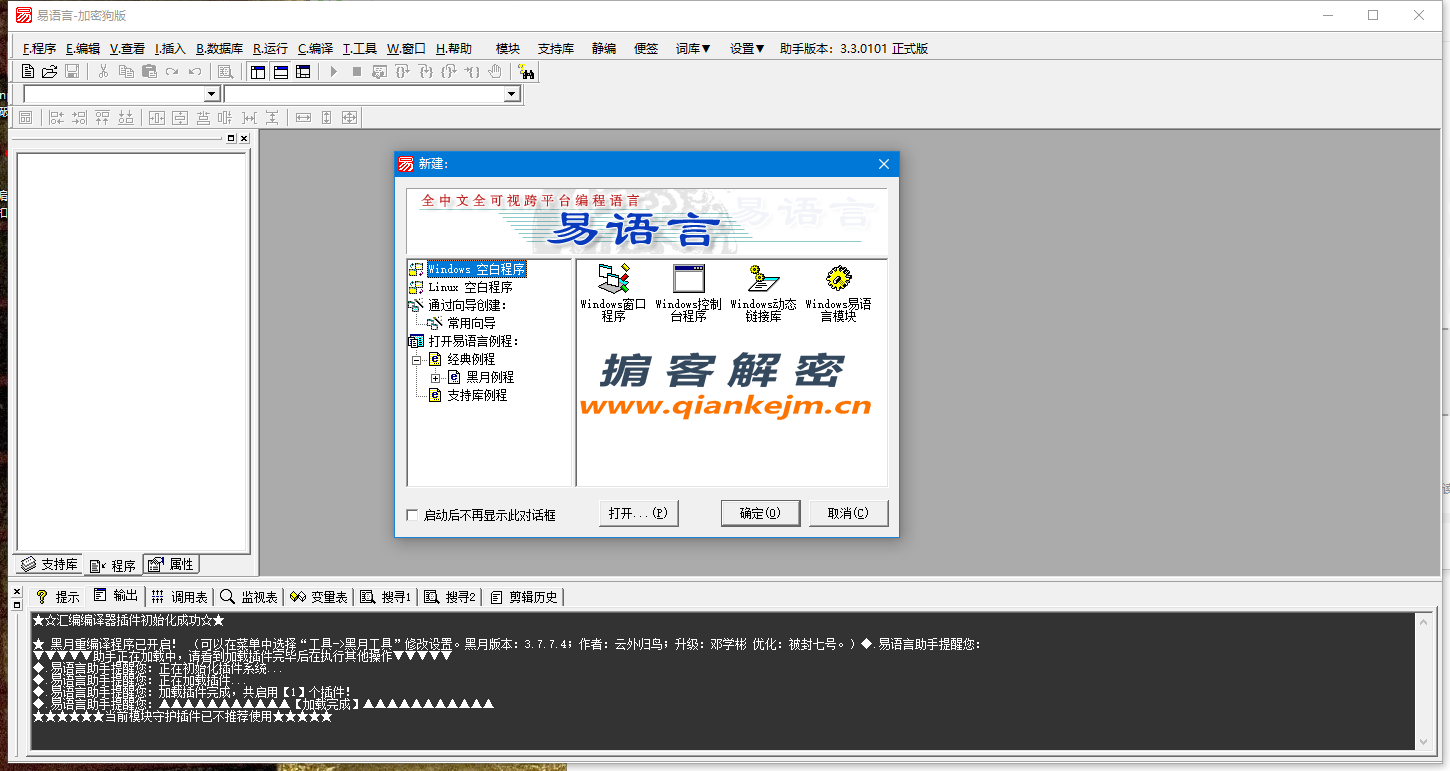The height and width of the screenshot is (771, 1450).
Task: Click the Redo arrow toolbar icon
Action: [172, 72]
